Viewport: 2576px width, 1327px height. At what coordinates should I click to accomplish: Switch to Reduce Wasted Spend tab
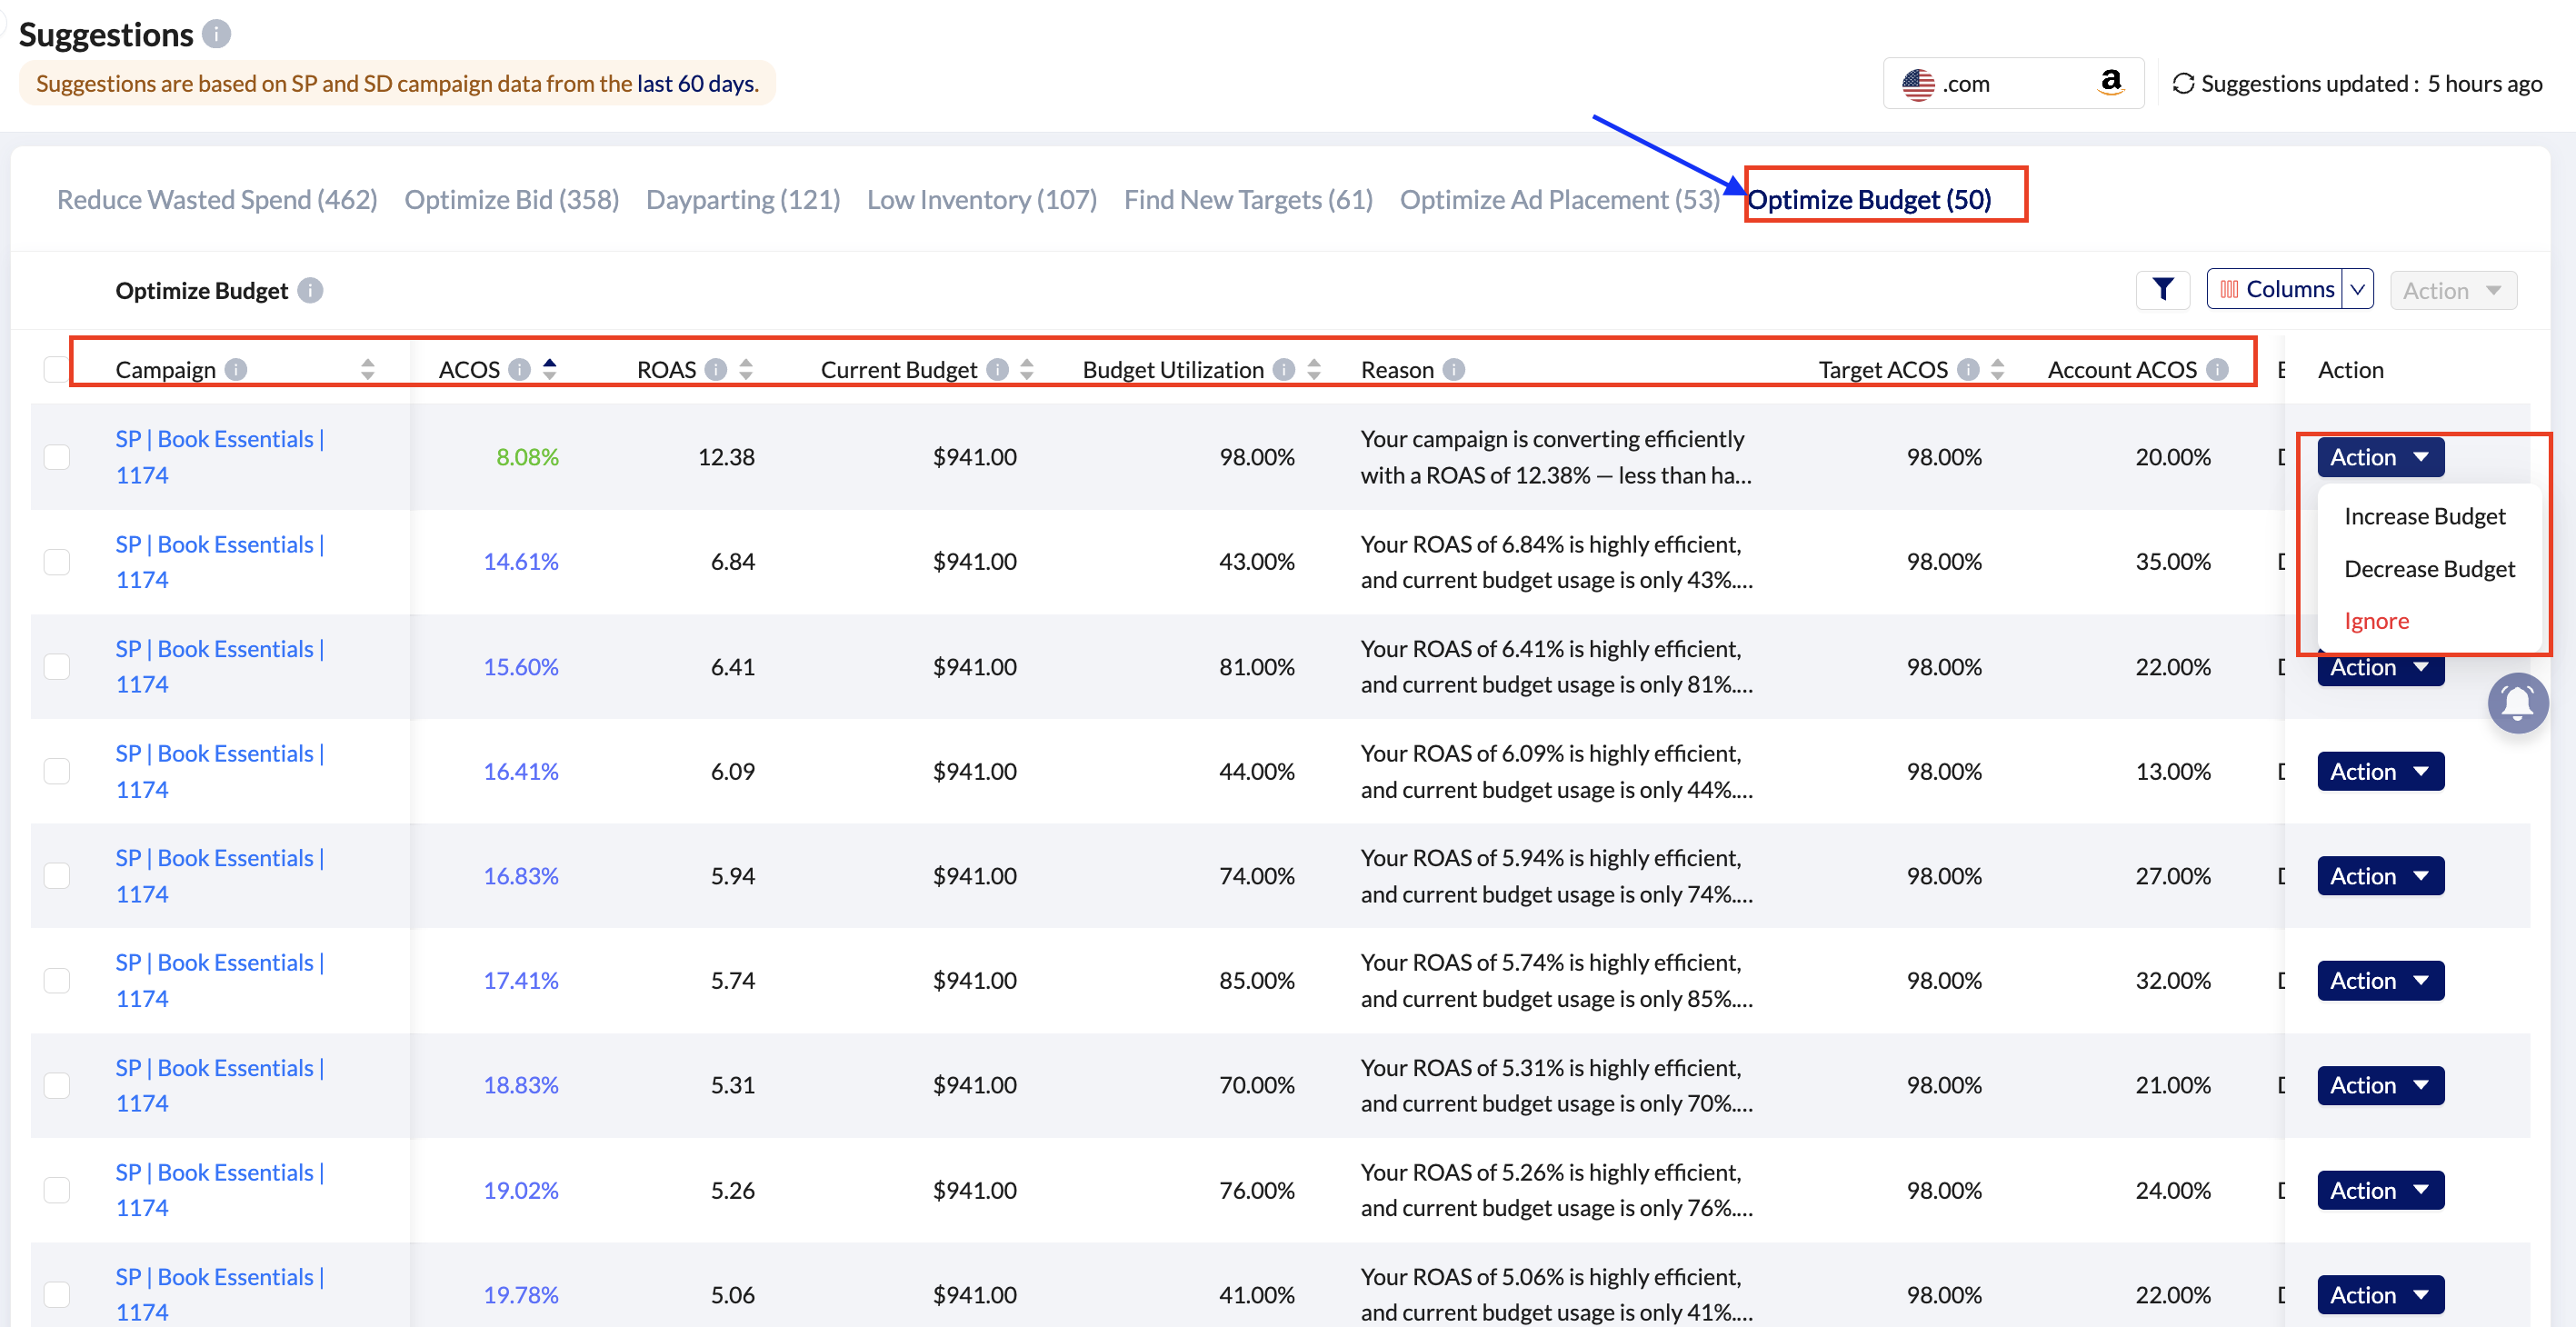(217, 200)
